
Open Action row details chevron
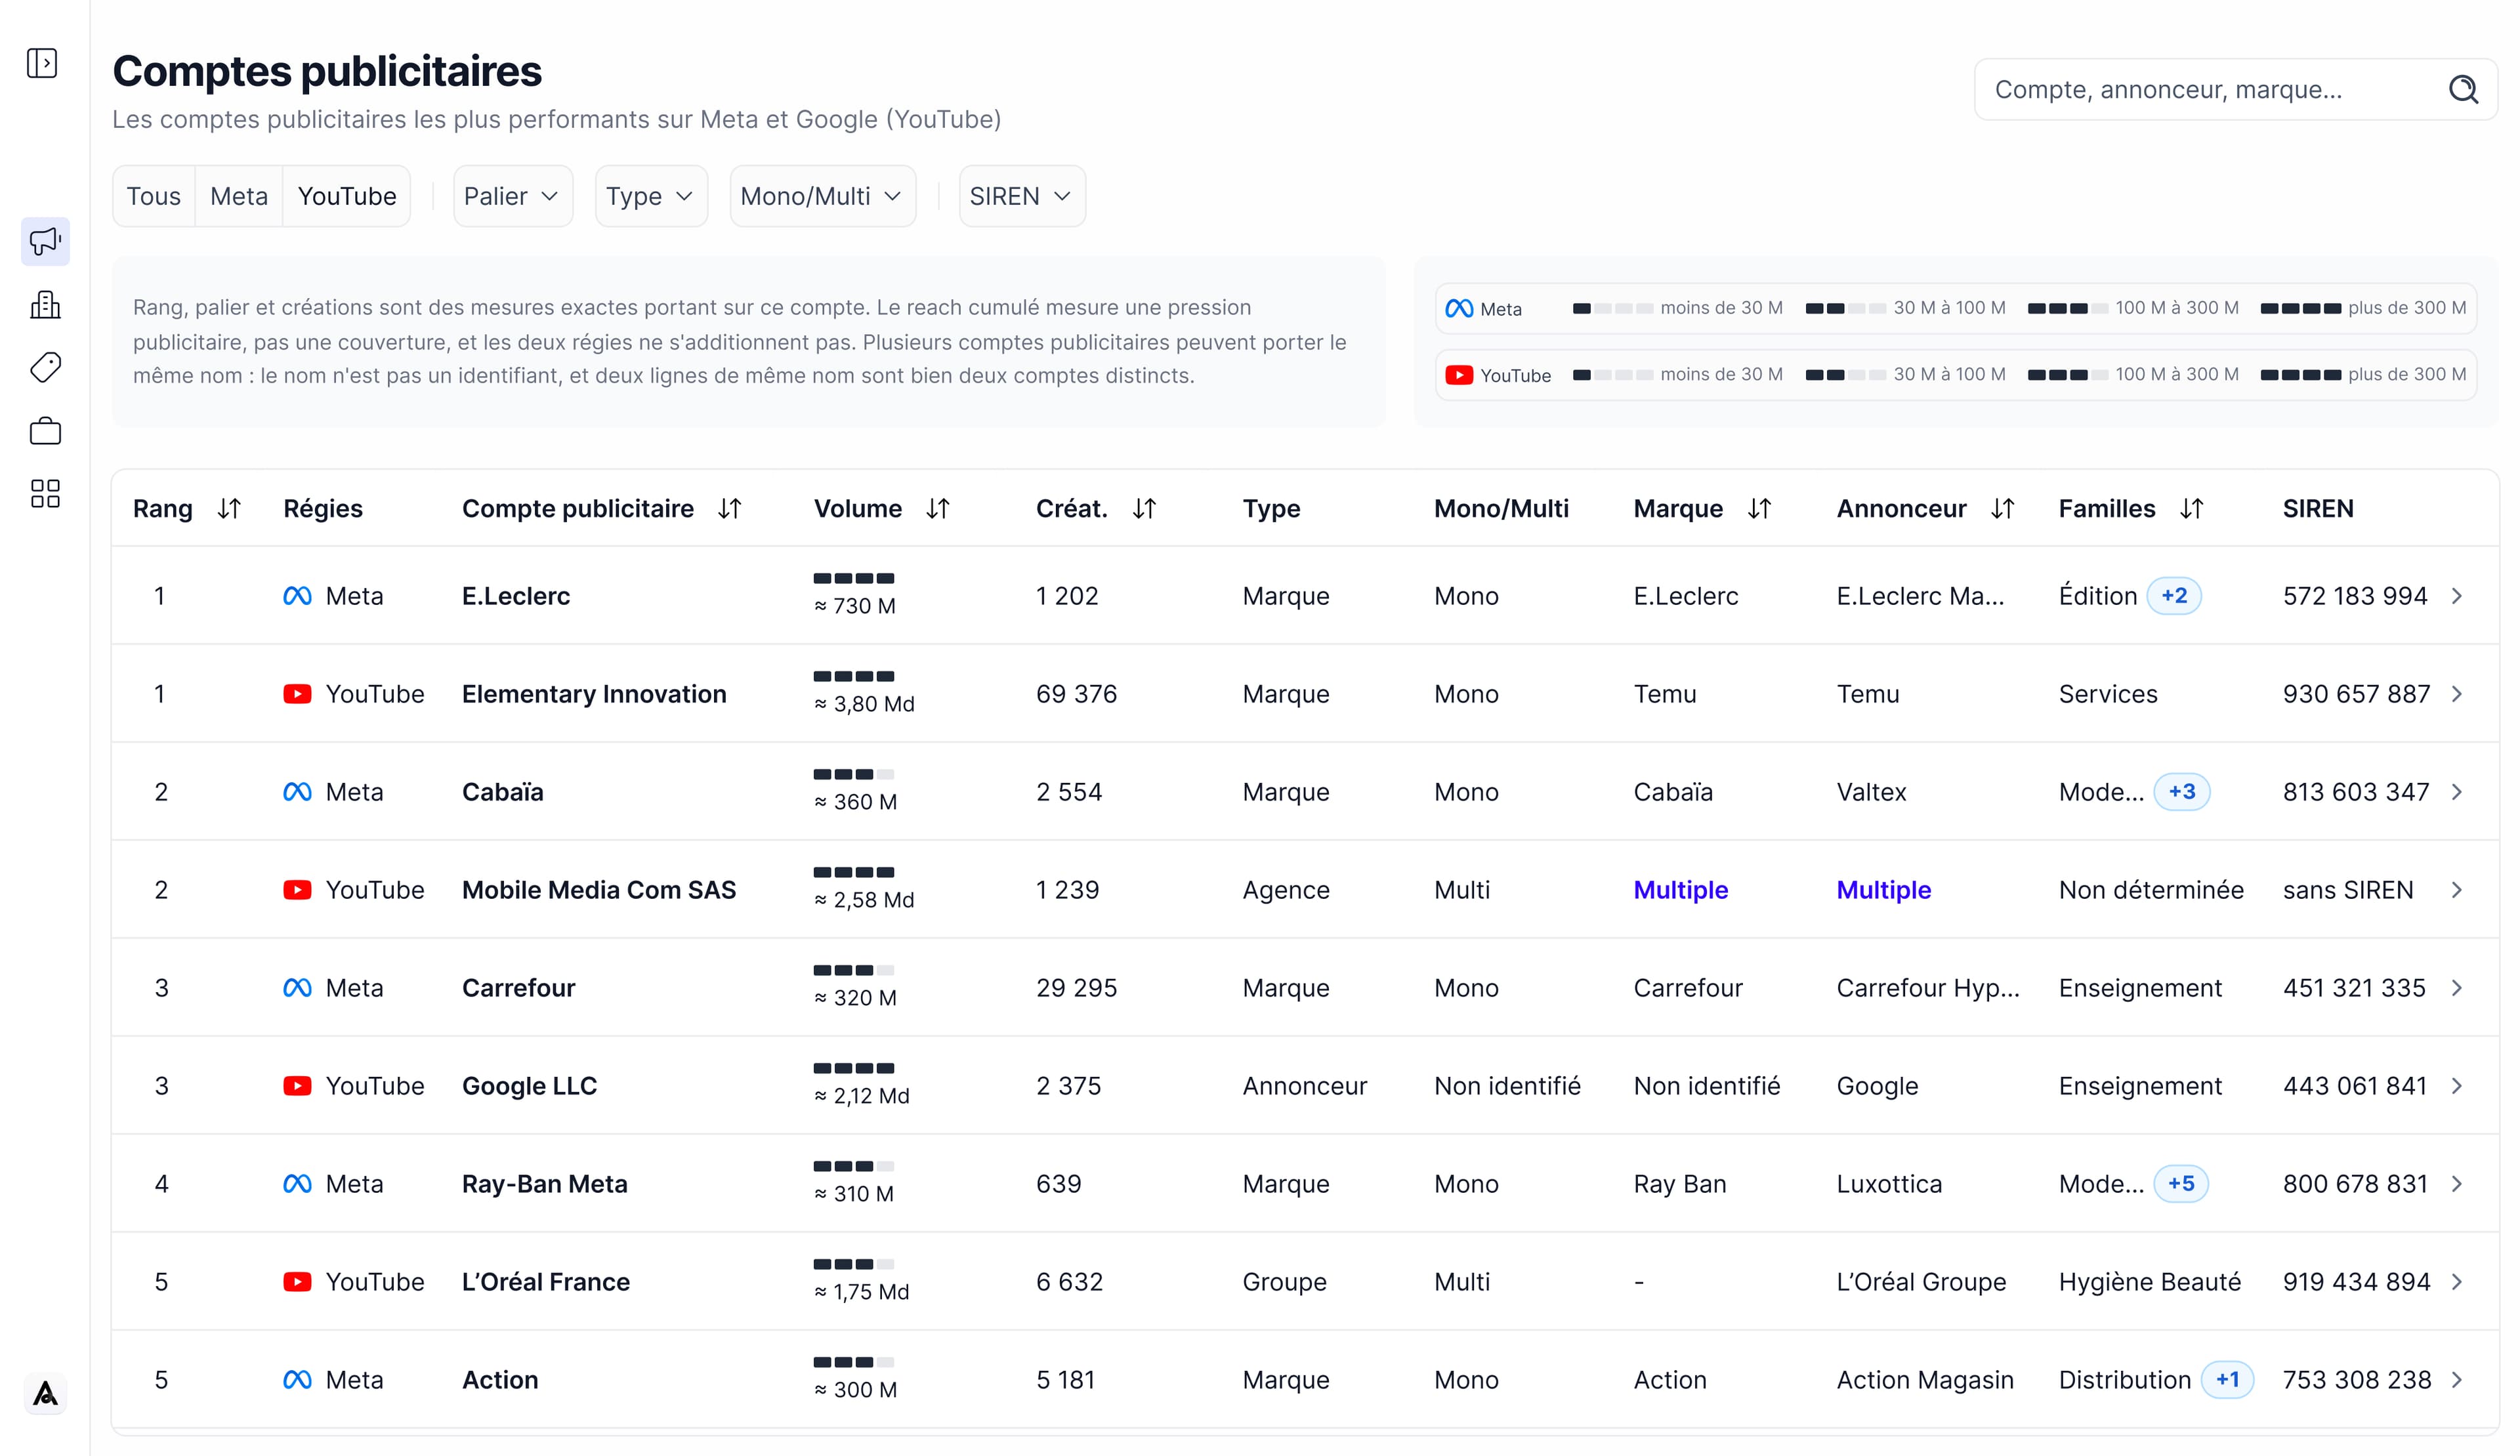pyautogui.click(x=2457, y=1380)
